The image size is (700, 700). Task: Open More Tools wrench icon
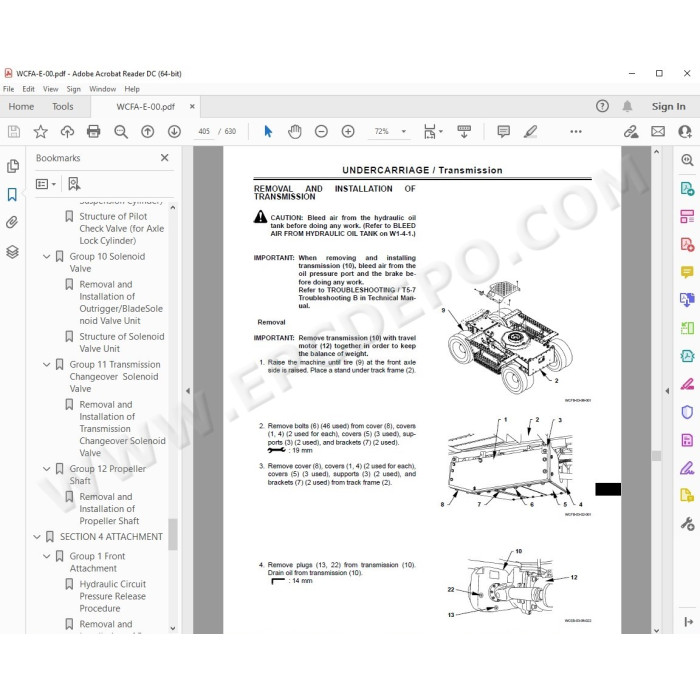click(x=687, y=523)
